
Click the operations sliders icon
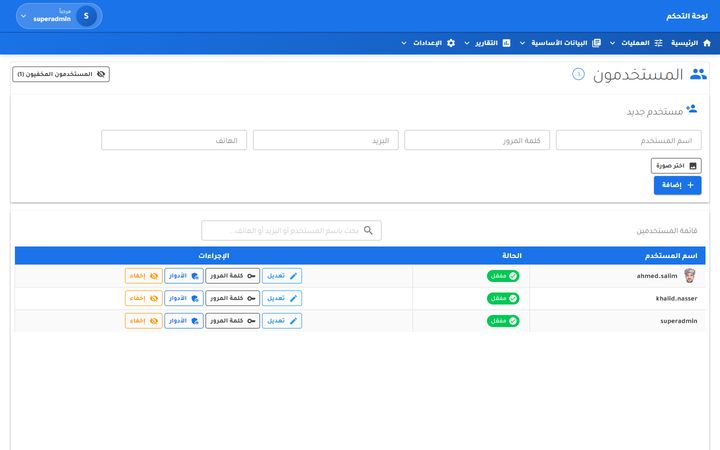658,43
